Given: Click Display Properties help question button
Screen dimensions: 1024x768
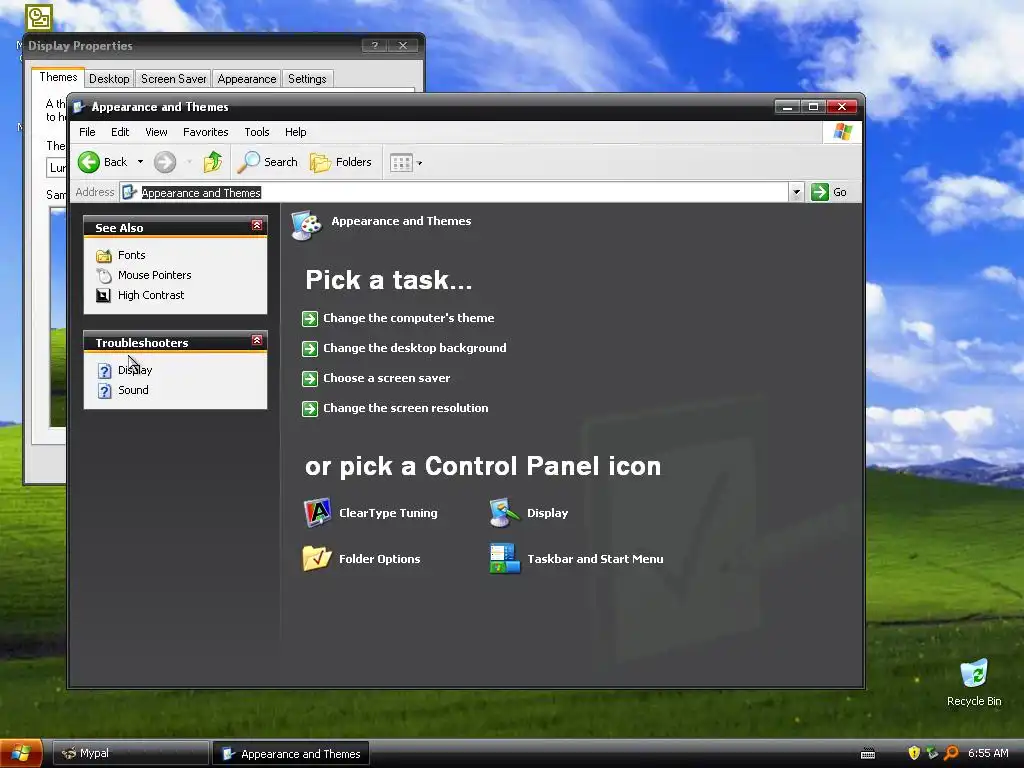Looking at the screenshot, I should pyautogui.click(x=375, y=46).
